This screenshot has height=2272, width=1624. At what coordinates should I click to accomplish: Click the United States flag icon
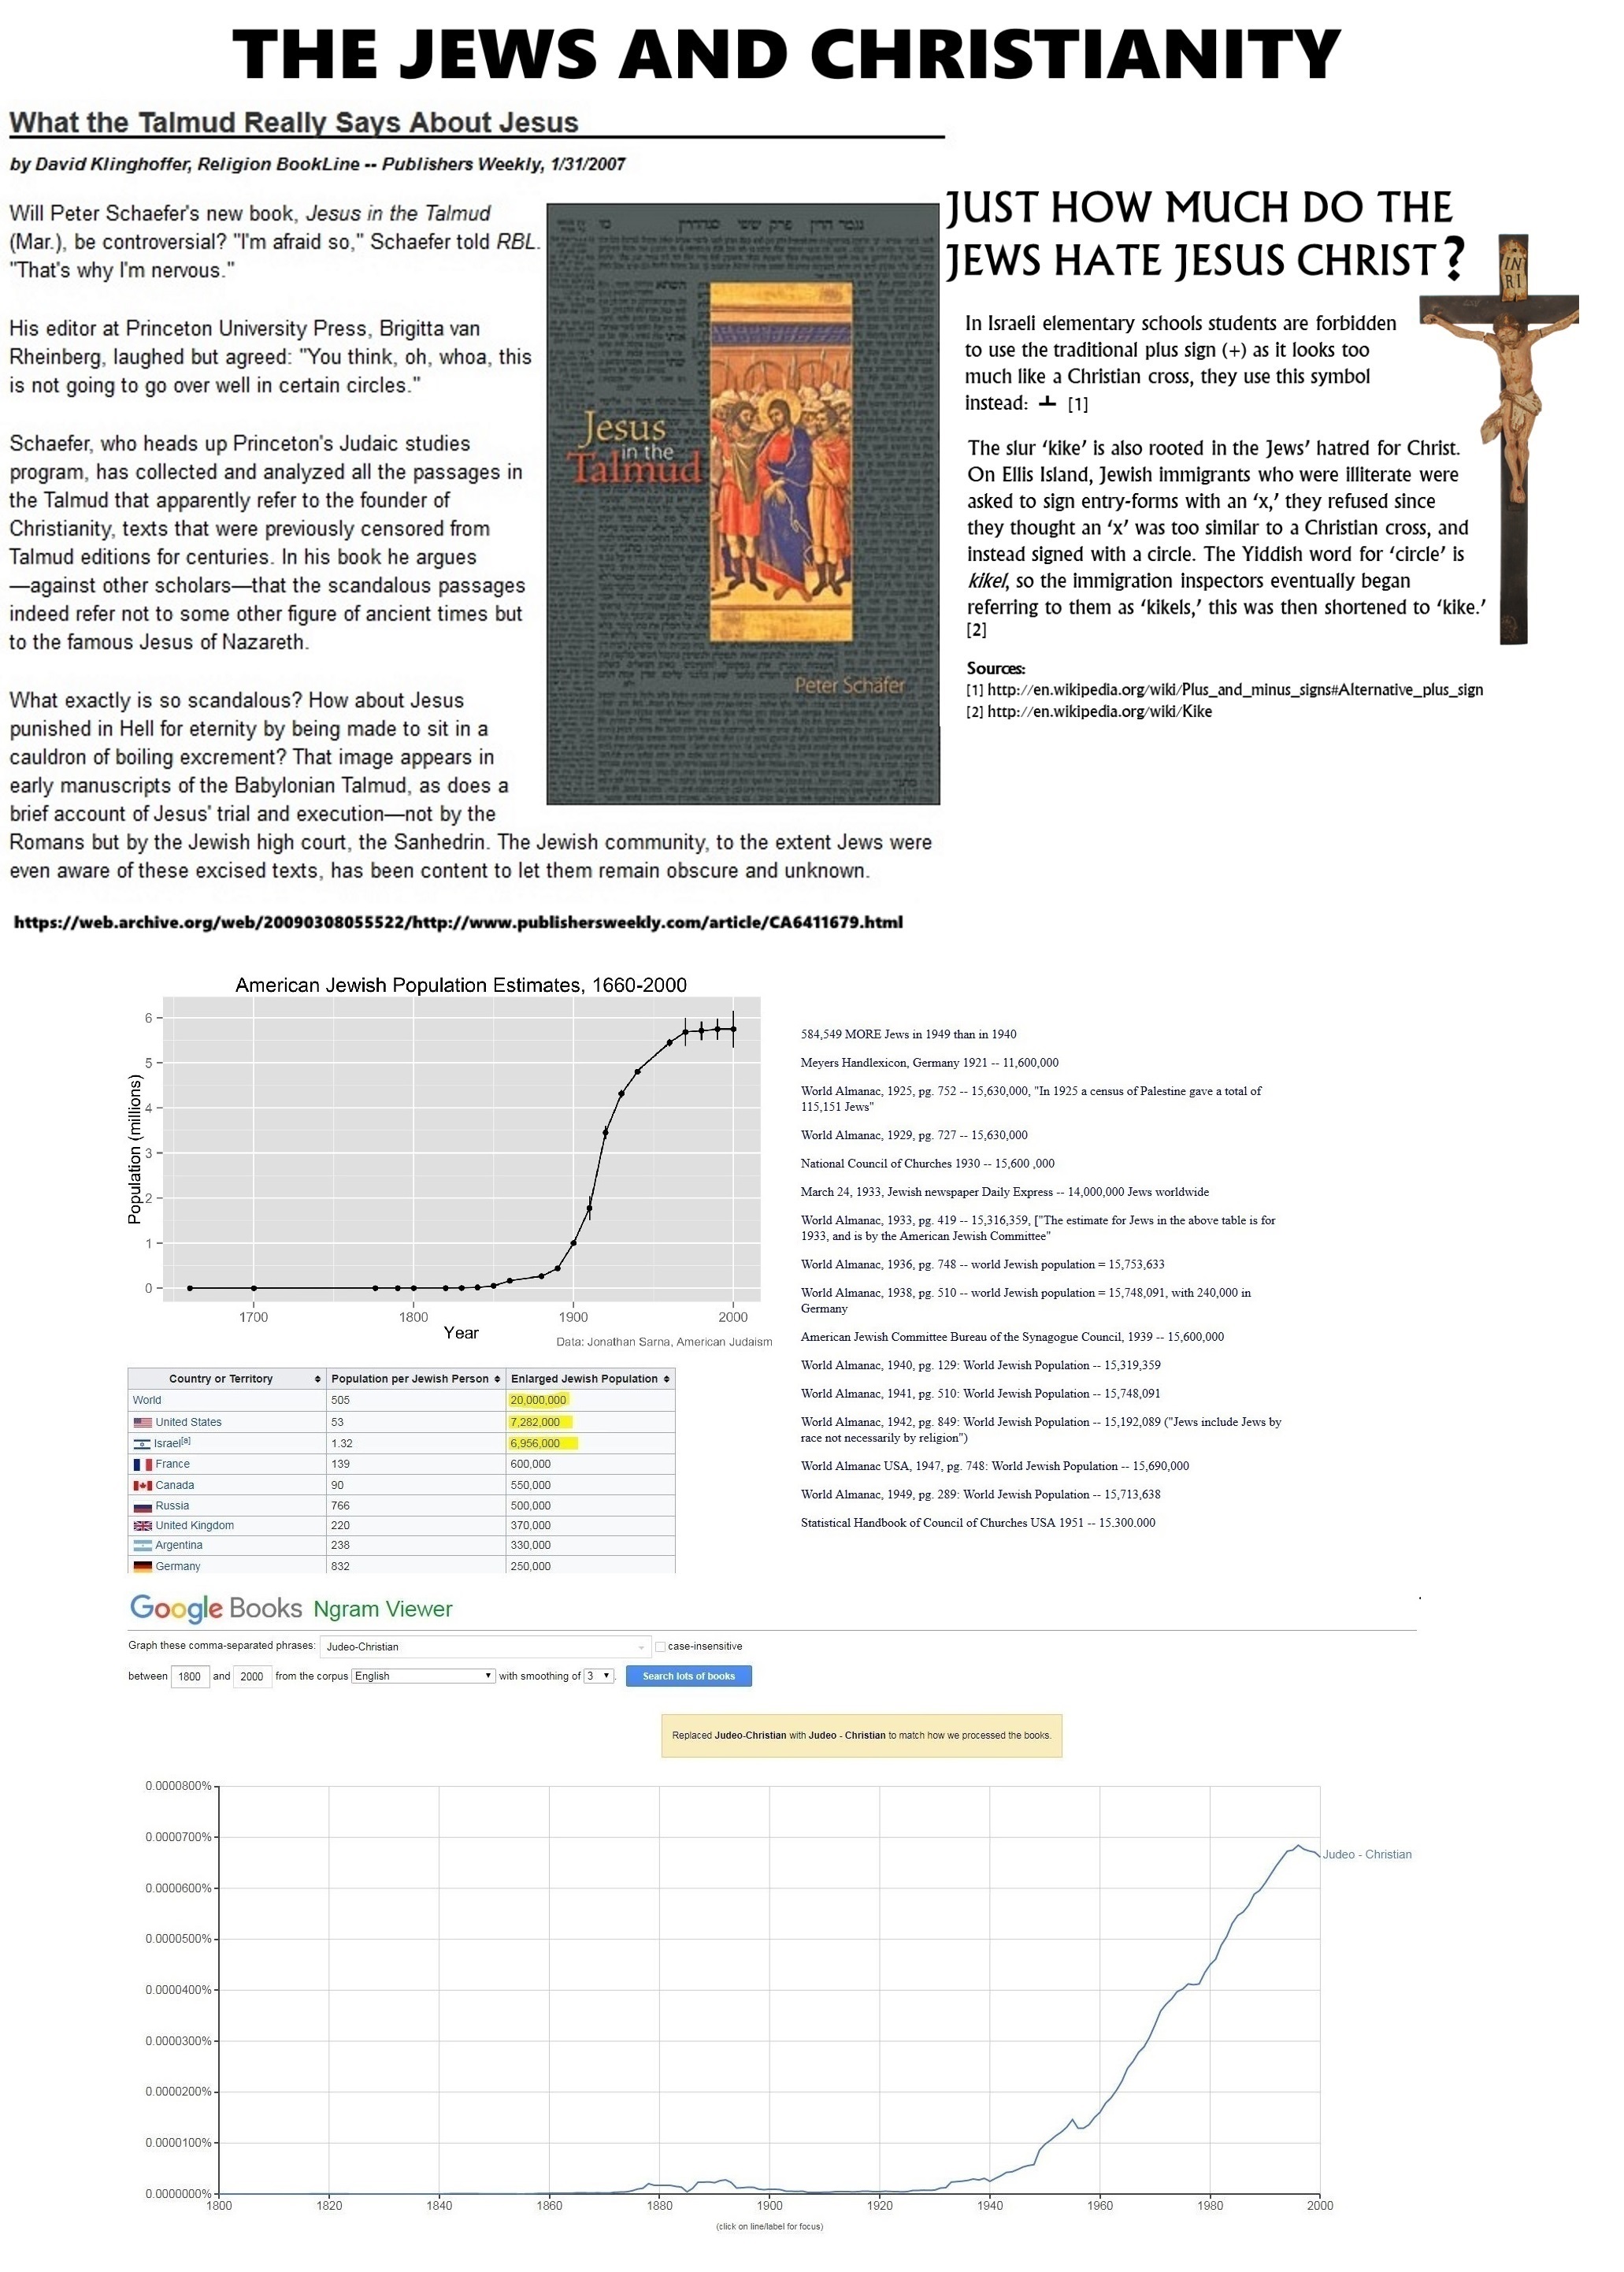(x=142, y=1422)
